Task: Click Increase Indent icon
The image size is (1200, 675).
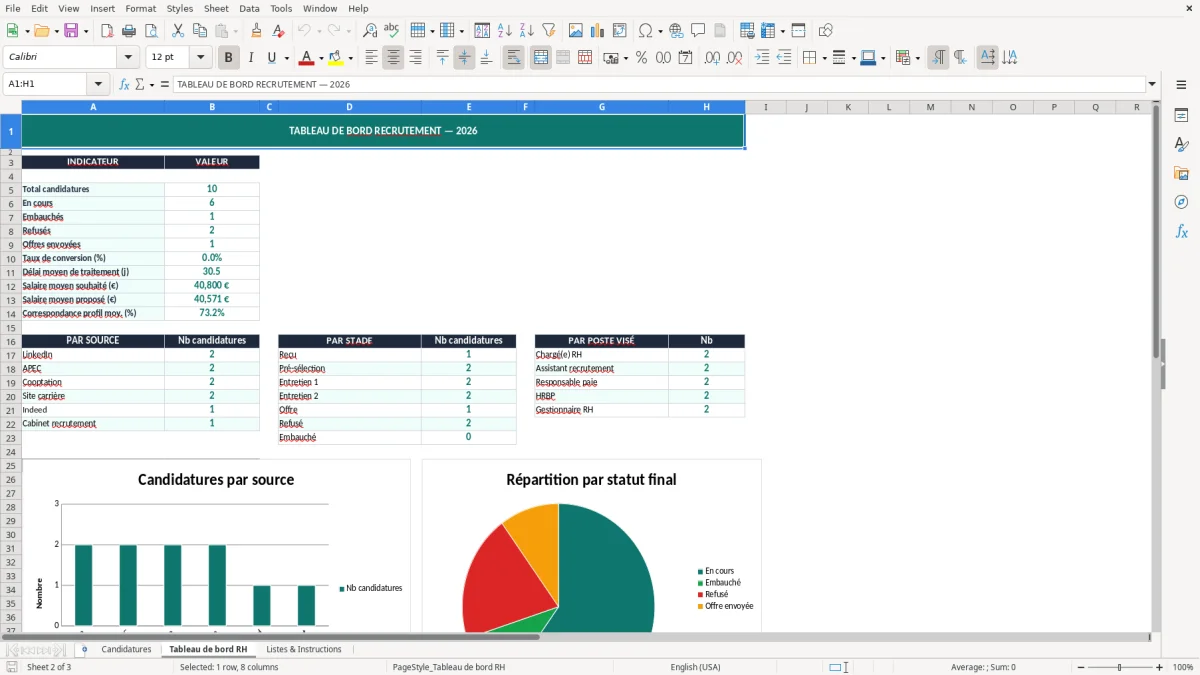Action: (762, 58)
